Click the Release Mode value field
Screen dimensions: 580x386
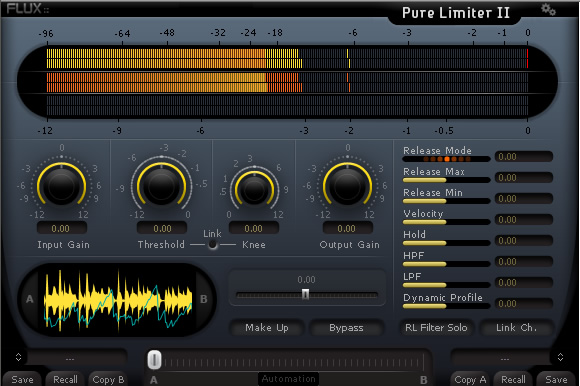tap(523, 156)
